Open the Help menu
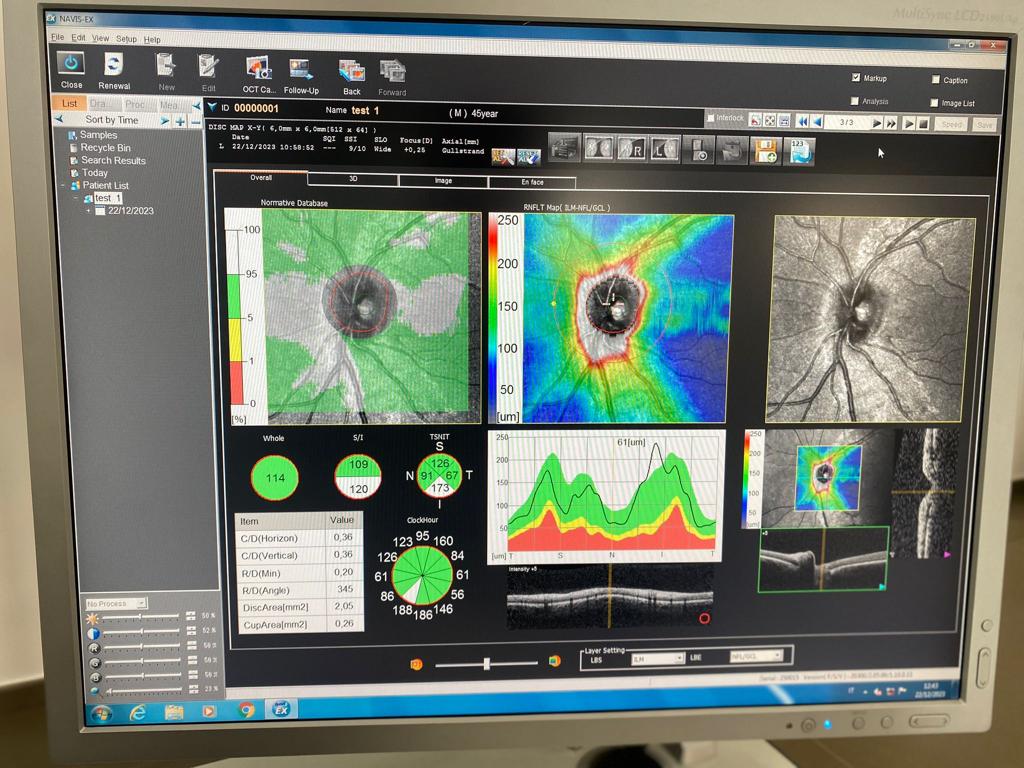 click(152, 40)
